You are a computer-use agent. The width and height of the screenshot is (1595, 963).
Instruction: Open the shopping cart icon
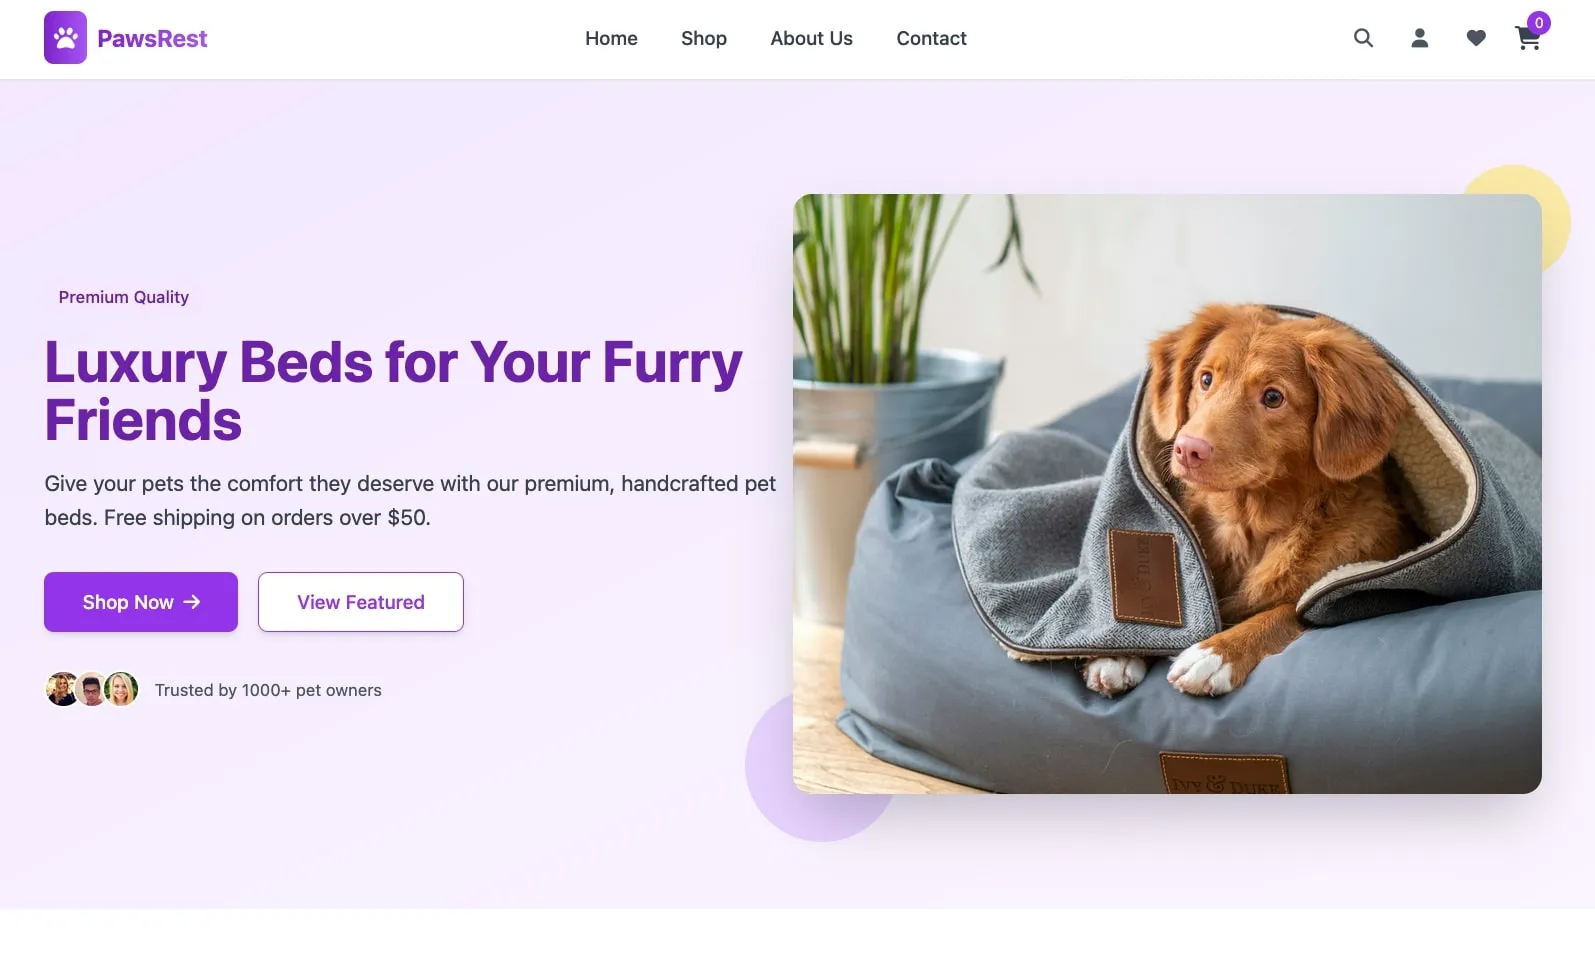pos(1528,38)
